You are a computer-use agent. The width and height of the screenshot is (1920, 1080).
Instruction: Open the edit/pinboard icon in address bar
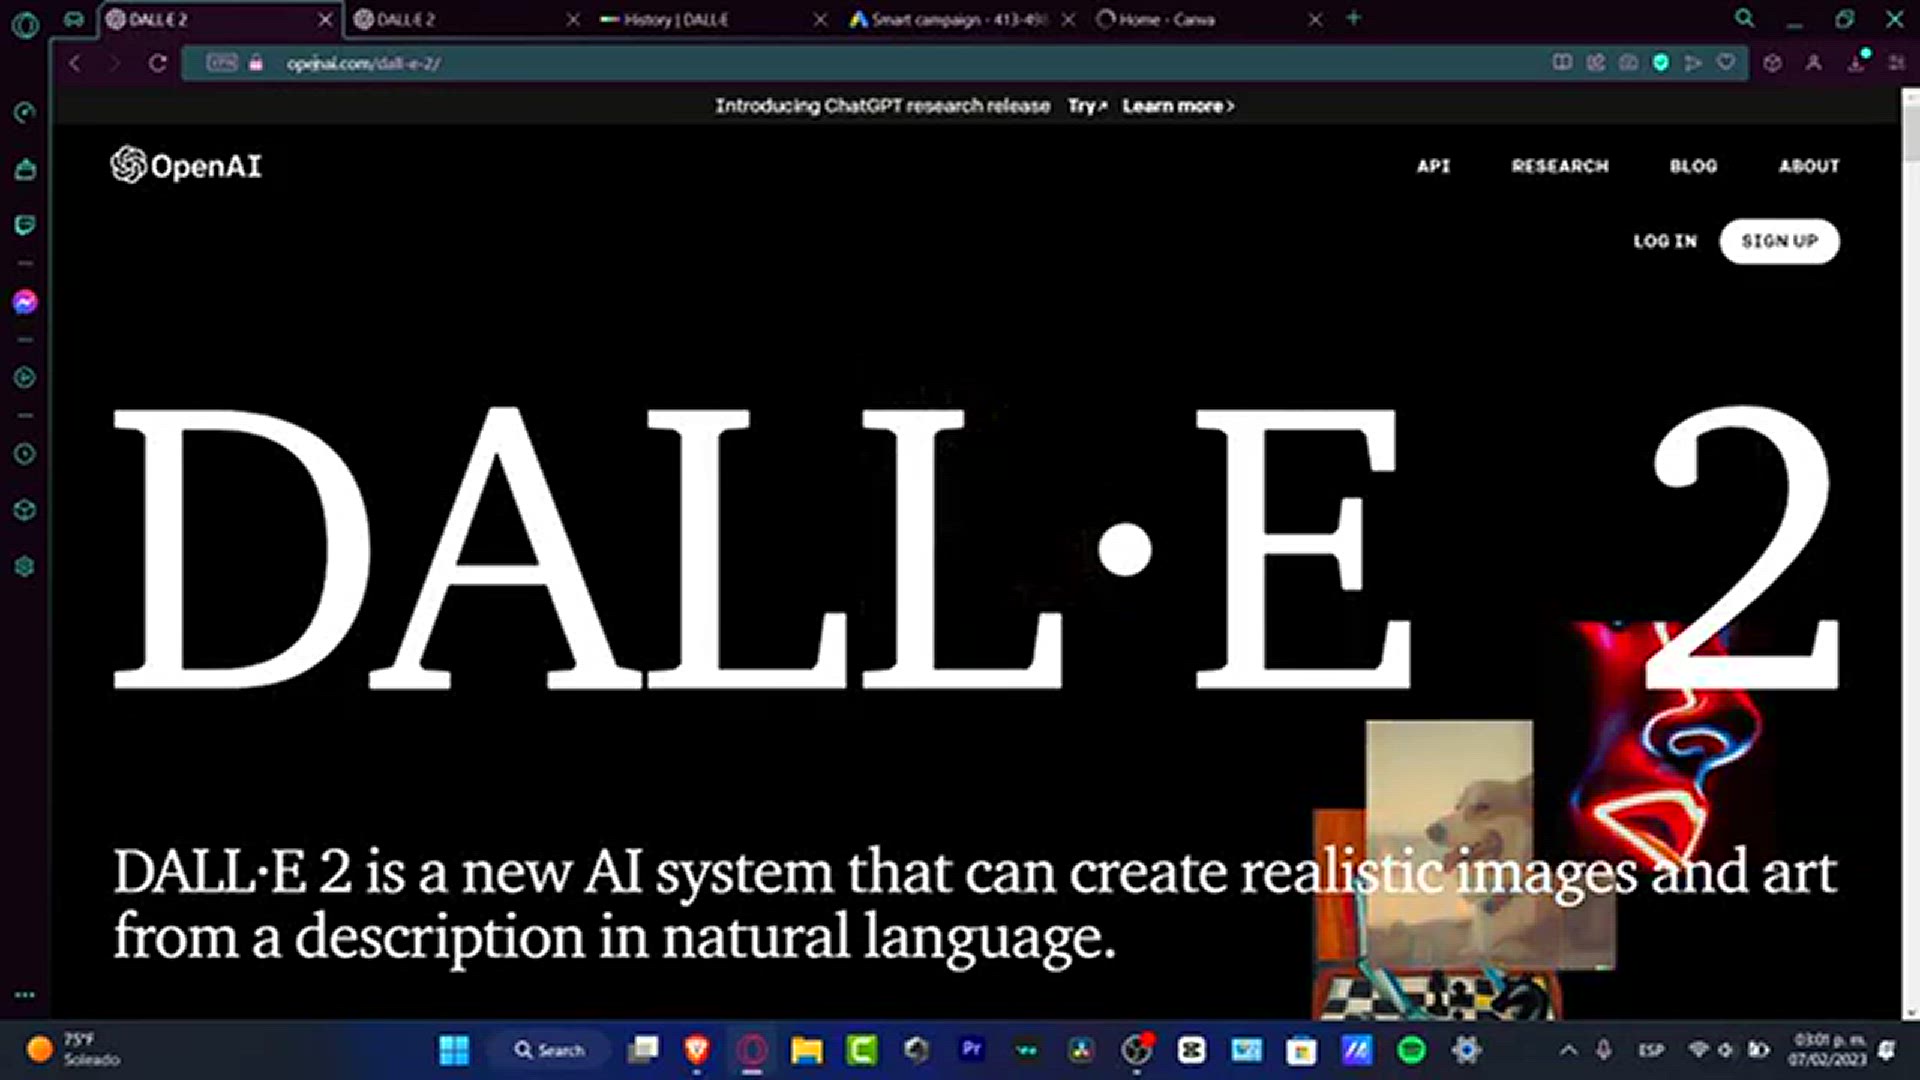(x=1596, y=63)
